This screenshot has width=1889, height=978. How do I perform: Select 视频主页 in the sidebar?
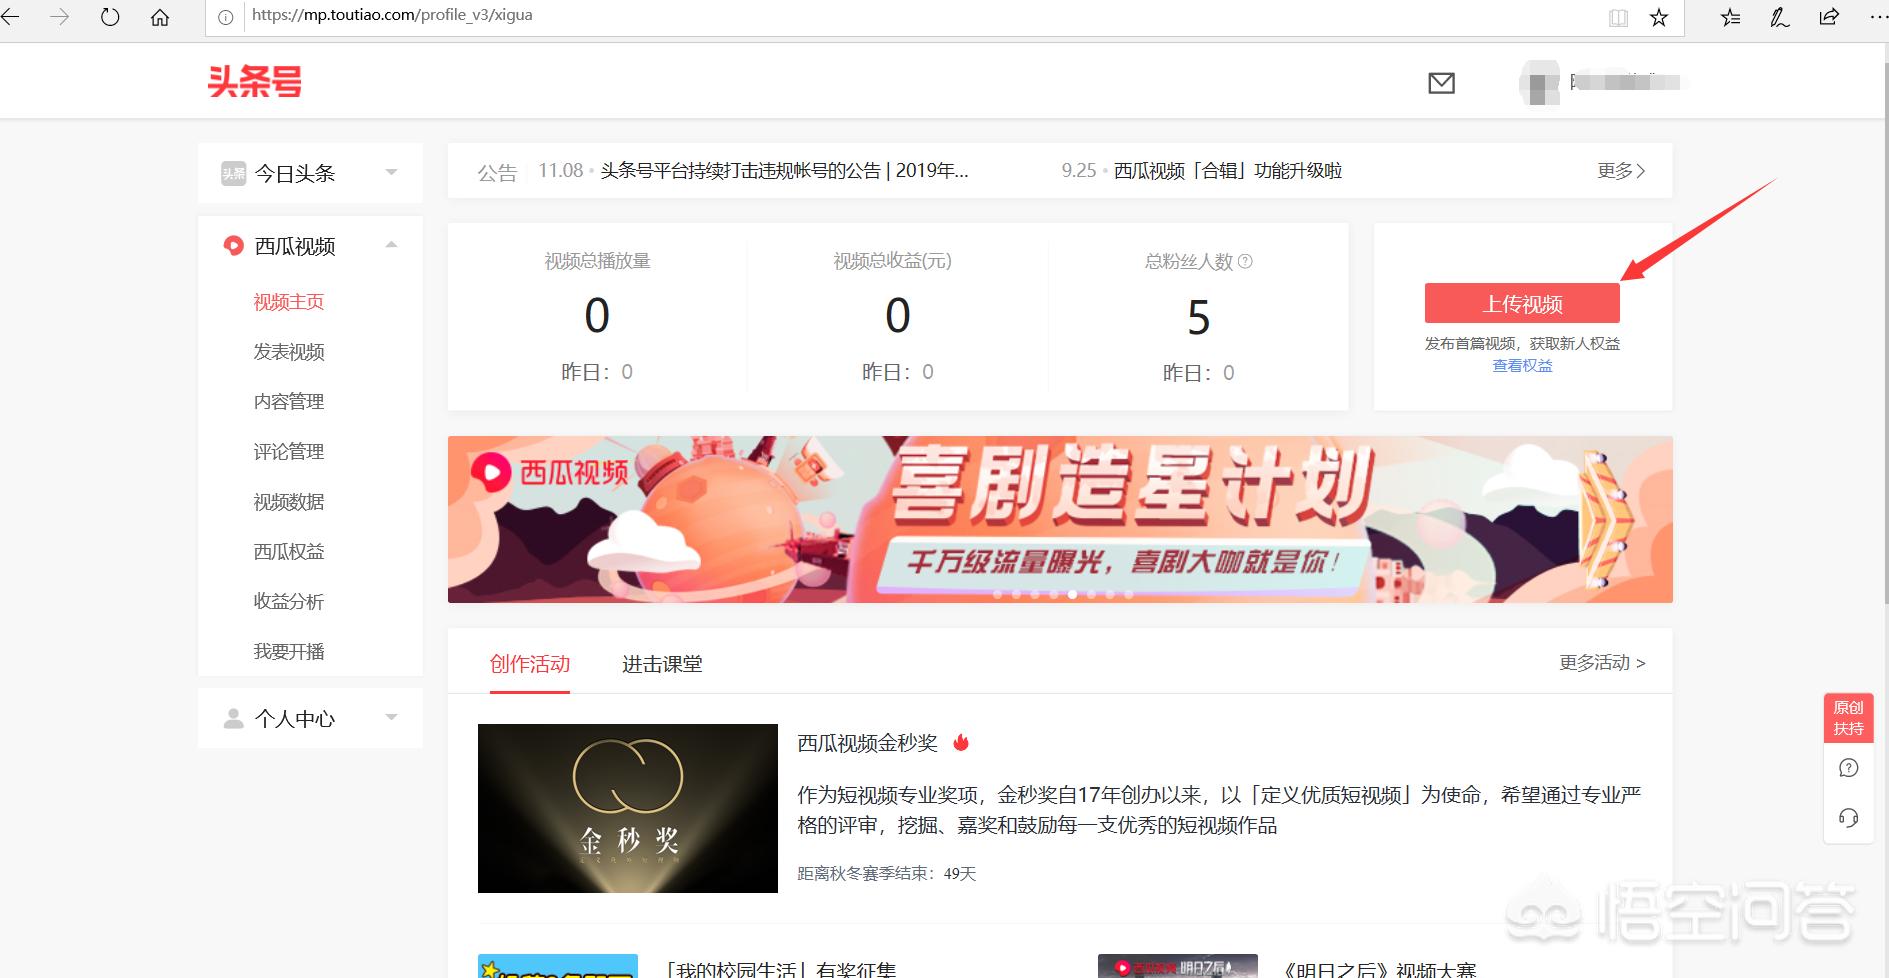[x=289, y=302]
